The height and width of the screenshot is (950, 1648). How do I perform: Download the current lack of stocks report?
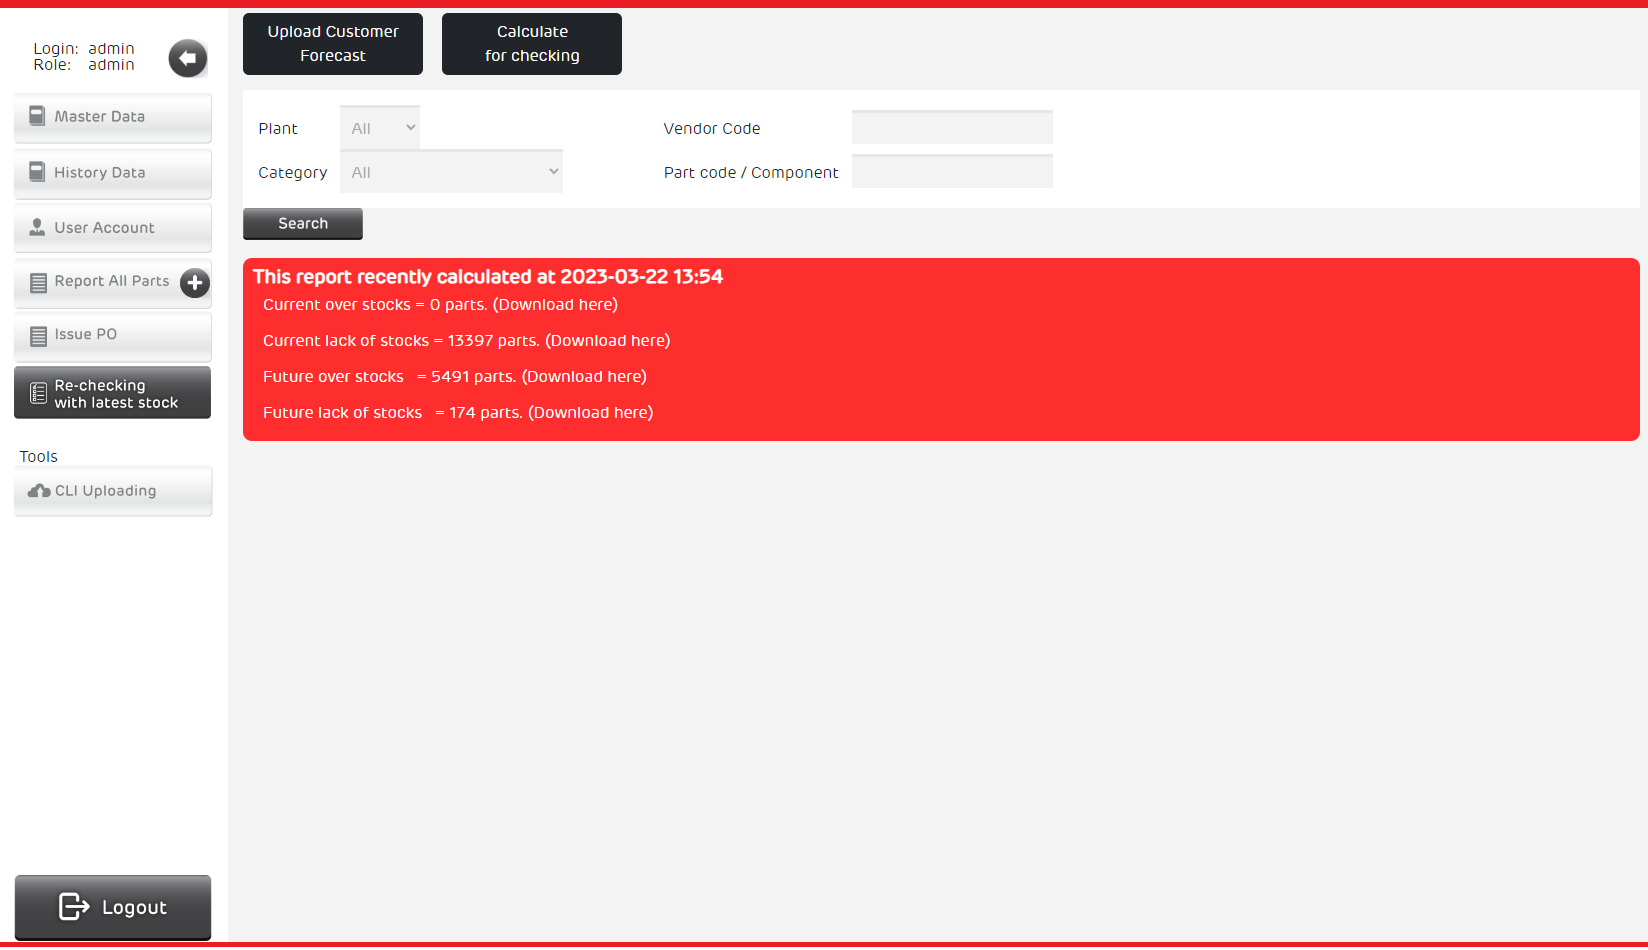[607, 341]
